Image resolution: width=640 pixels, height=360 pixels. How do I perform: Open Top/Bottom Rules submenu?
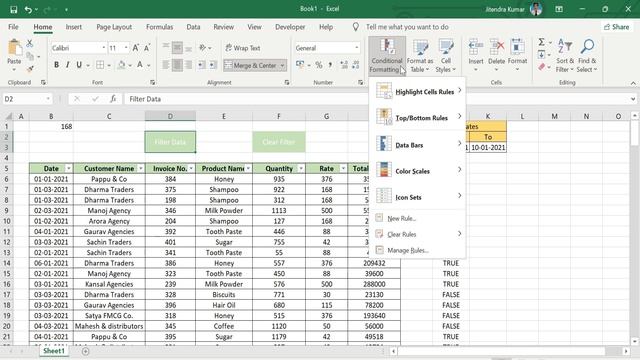pos(418,118)
